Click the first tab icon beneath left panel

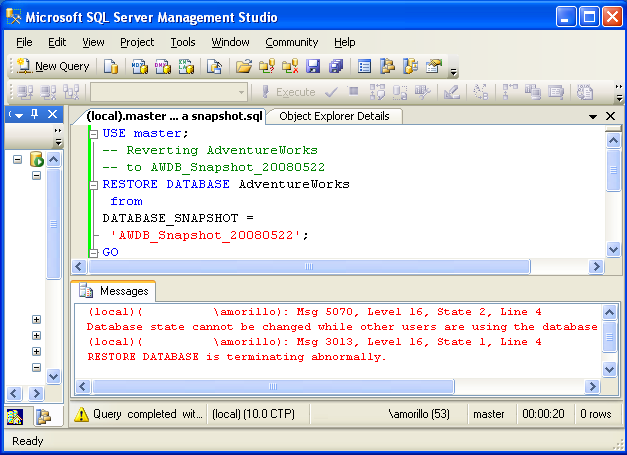coord(15,417)
